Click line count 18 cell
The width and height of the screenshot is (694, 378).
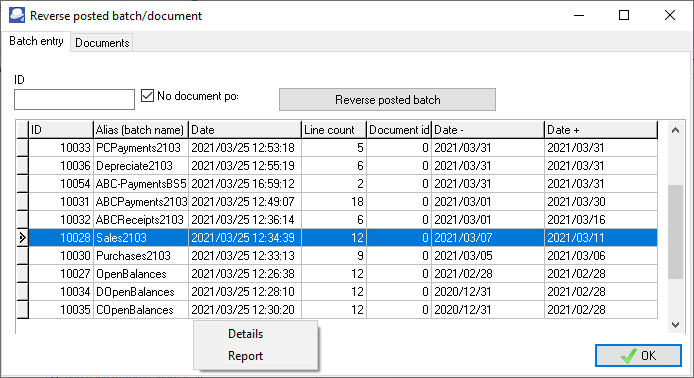(x=334, y=202)
